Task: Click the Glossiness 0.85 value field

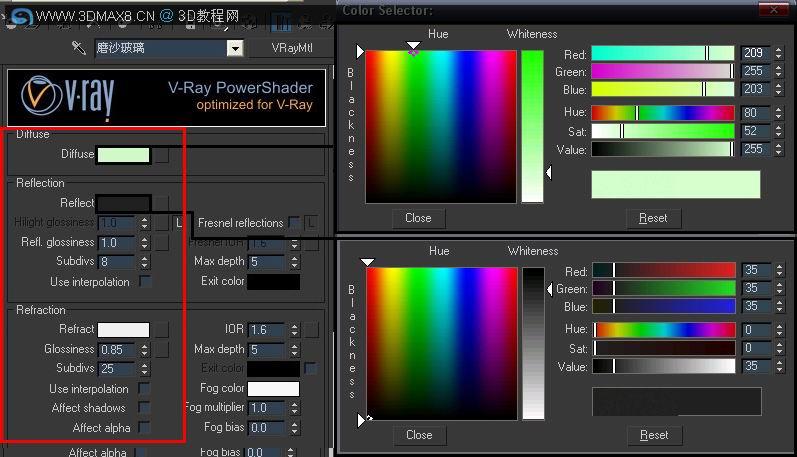Action: click(117, 350)
